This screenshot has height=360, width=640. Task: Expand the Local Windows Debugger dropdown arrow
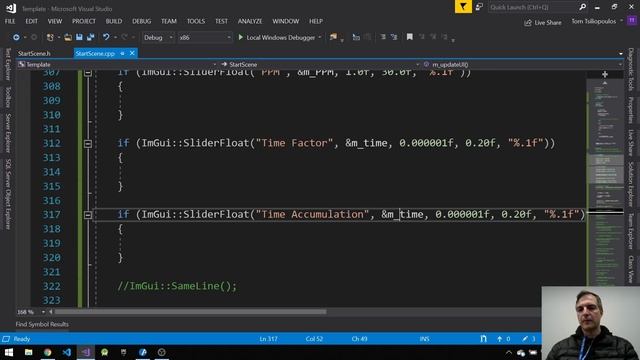pos(320,38)
